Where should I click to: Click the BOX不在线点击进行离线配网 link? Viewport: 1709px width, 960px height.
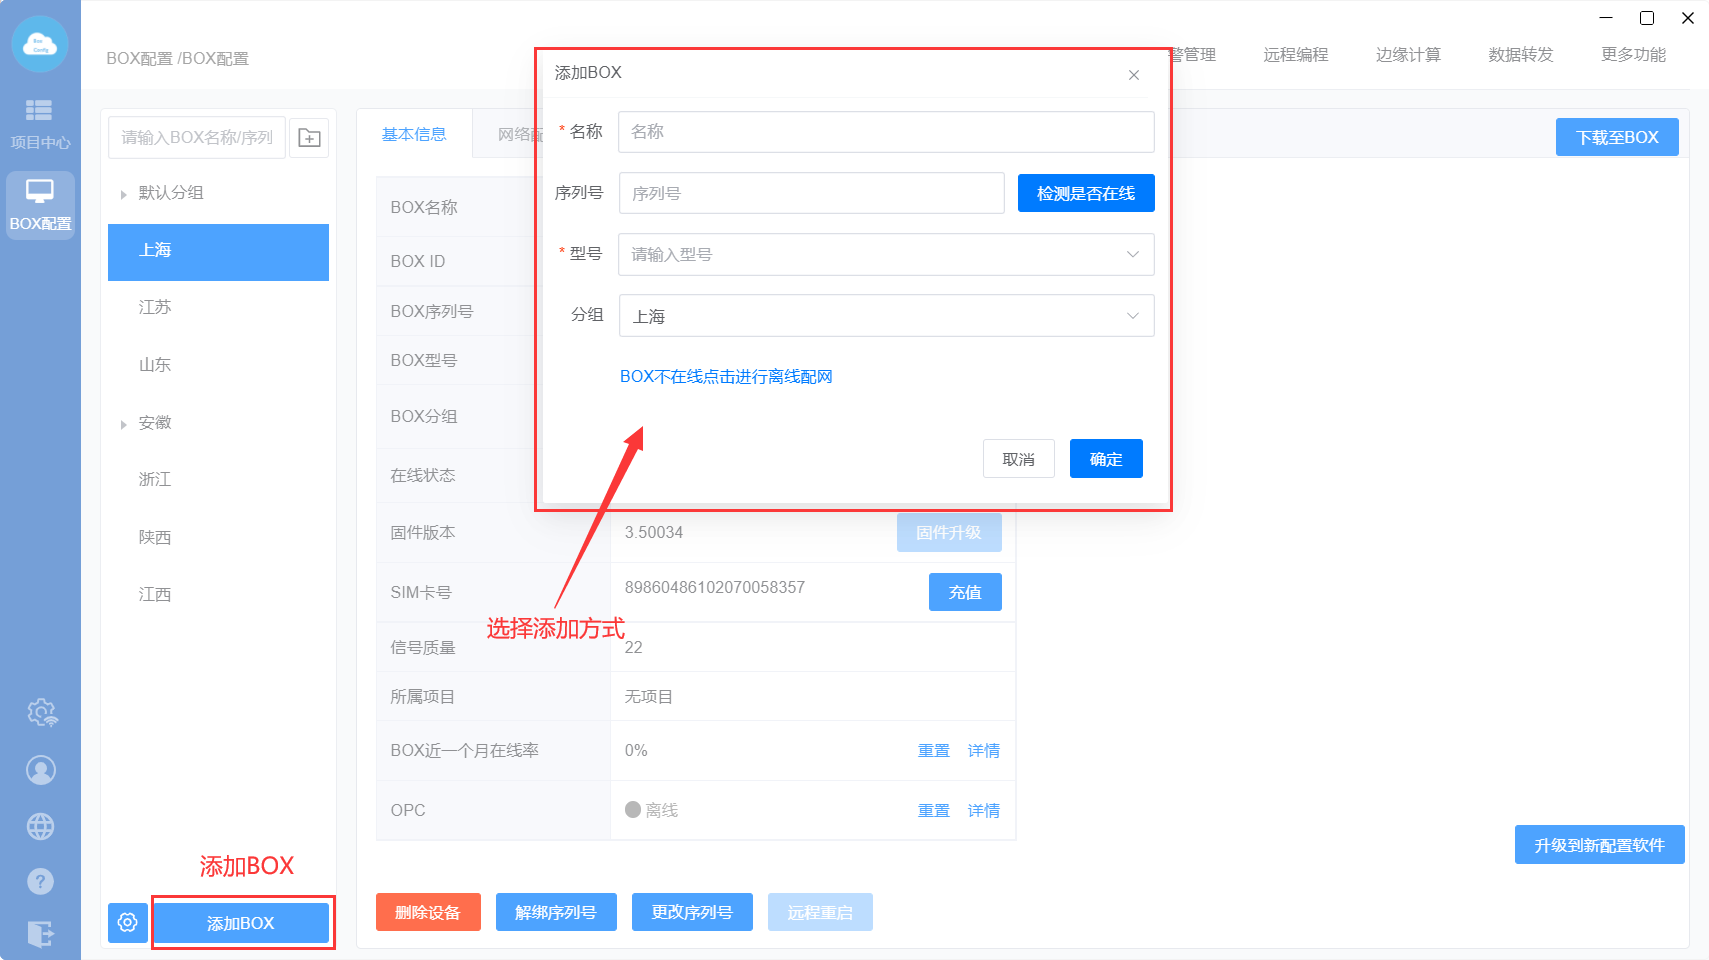[x=726, y=377]
